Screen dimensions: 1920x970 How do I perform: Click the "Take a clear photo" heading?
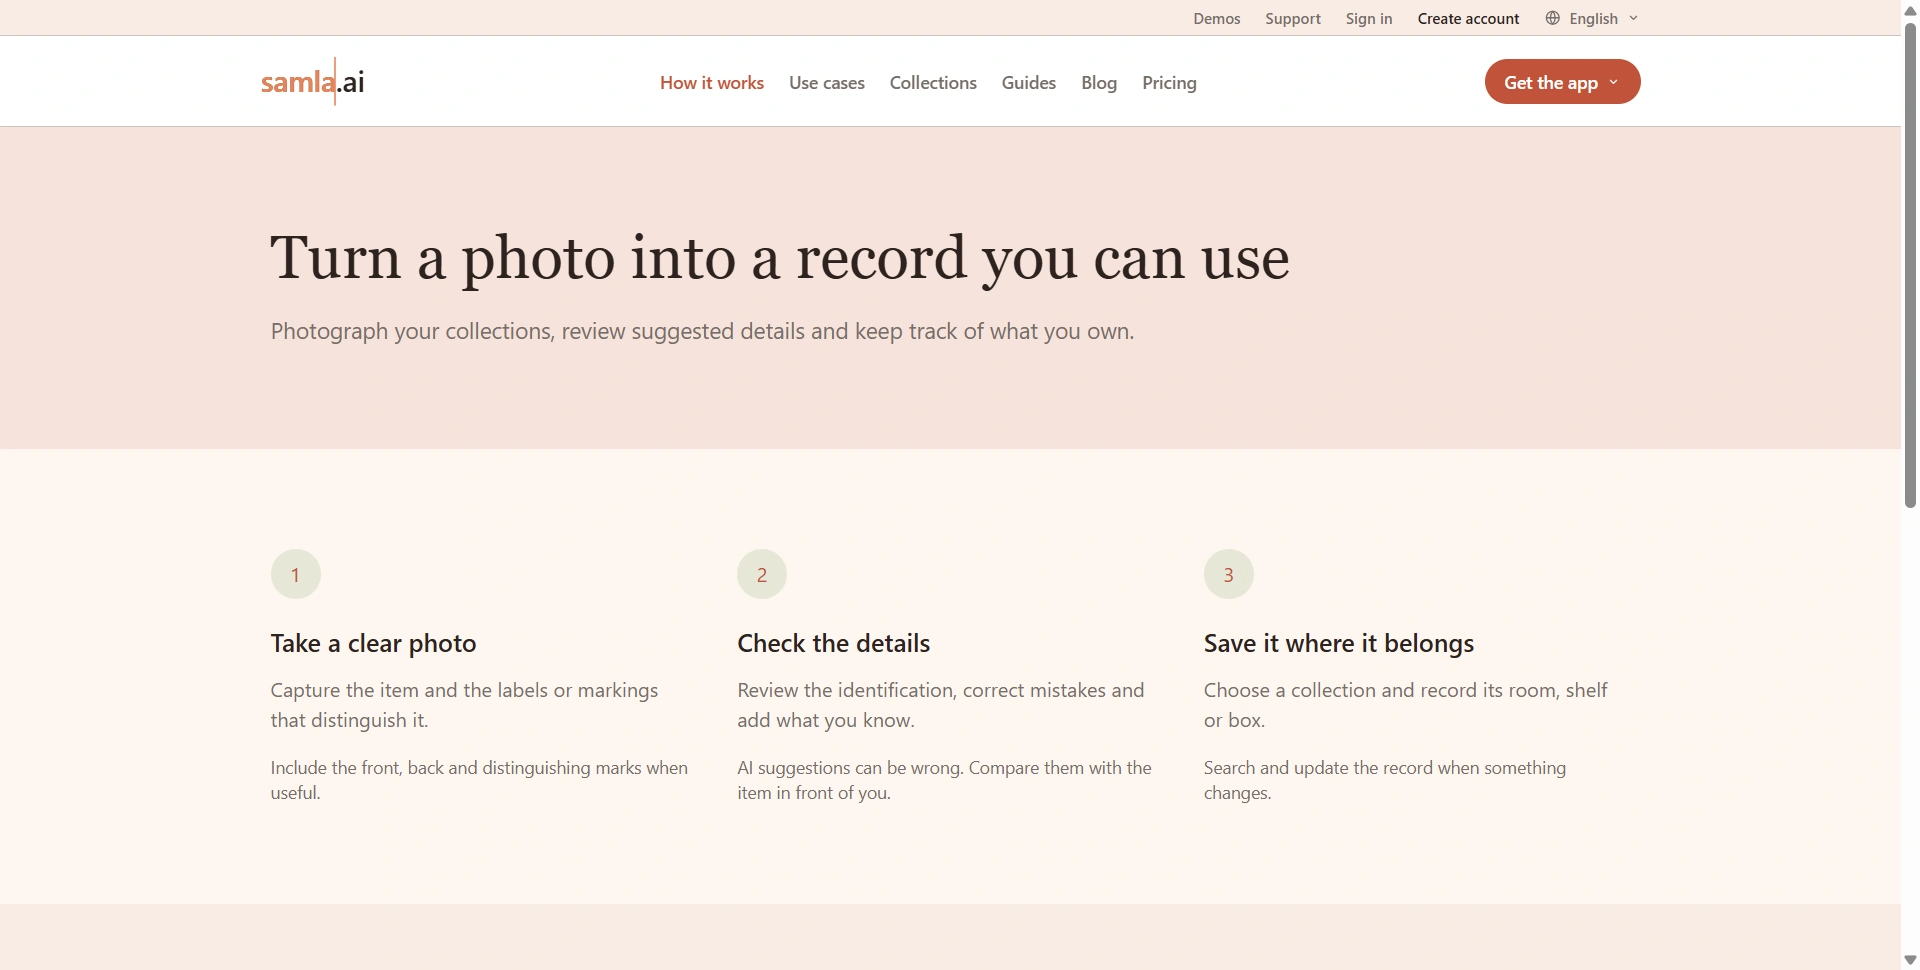(373, 643)
